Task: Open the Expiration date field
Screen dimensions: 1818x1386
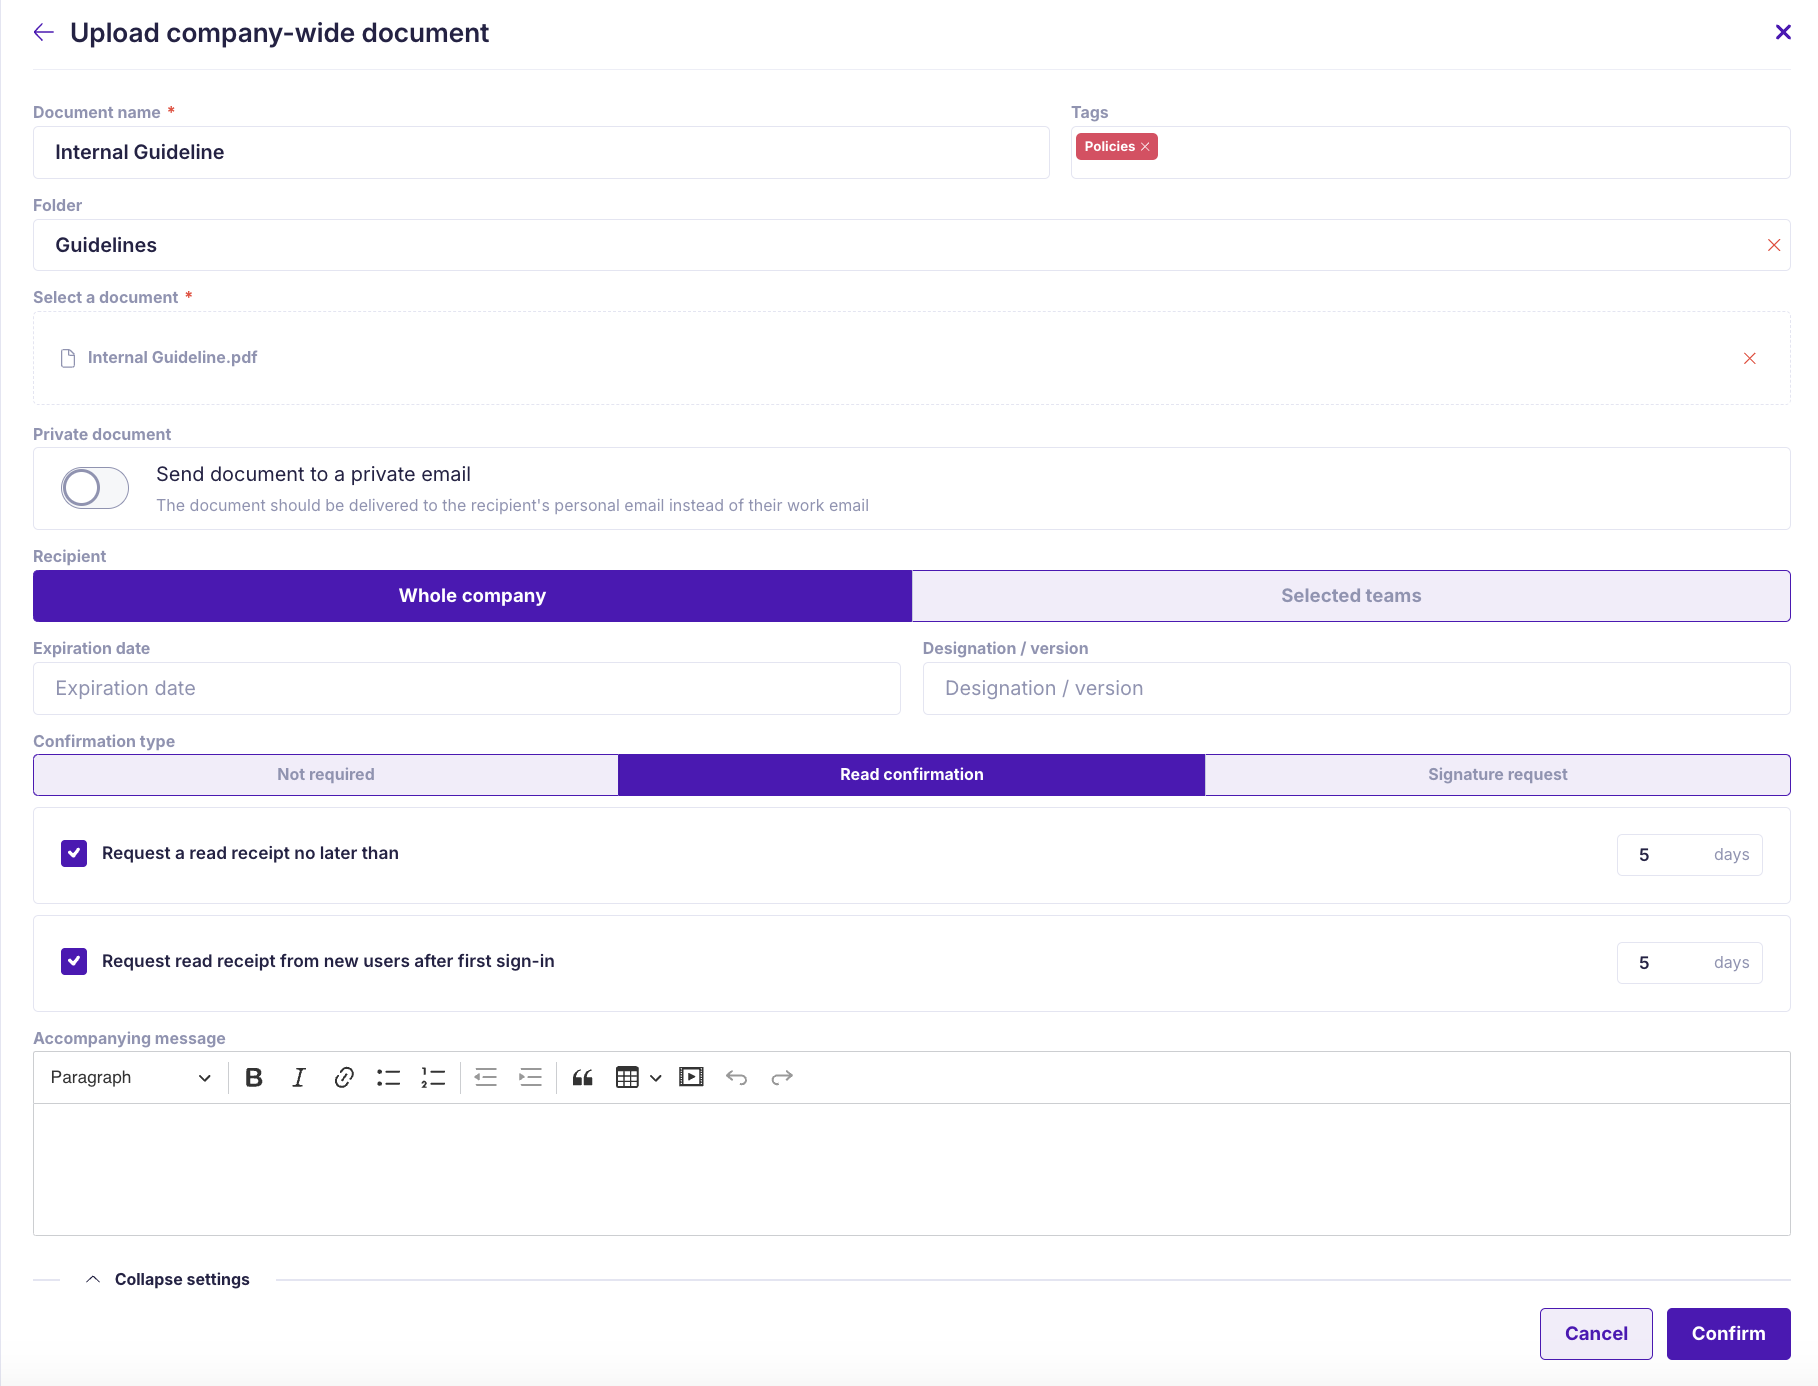Action: [x=467, y=688]
